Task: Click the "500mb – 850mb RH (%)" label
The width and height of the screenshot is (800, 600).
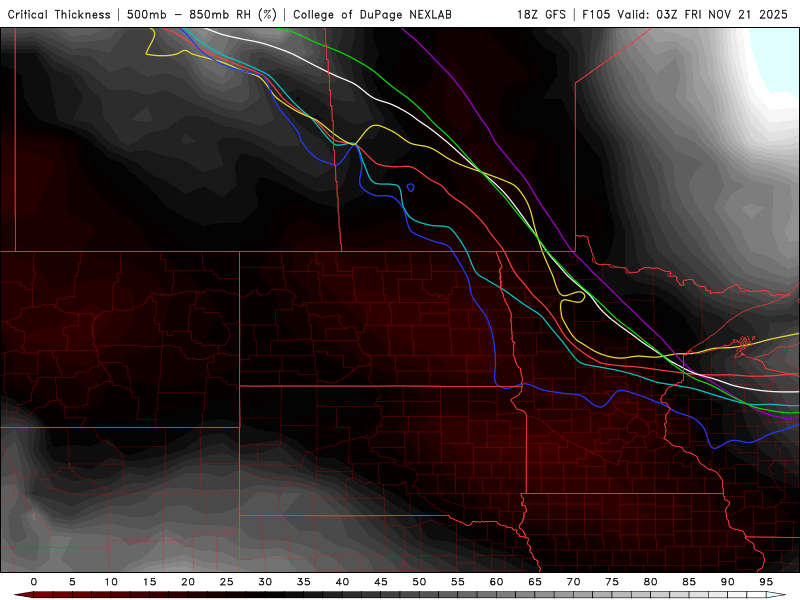Action: point(202,14)
